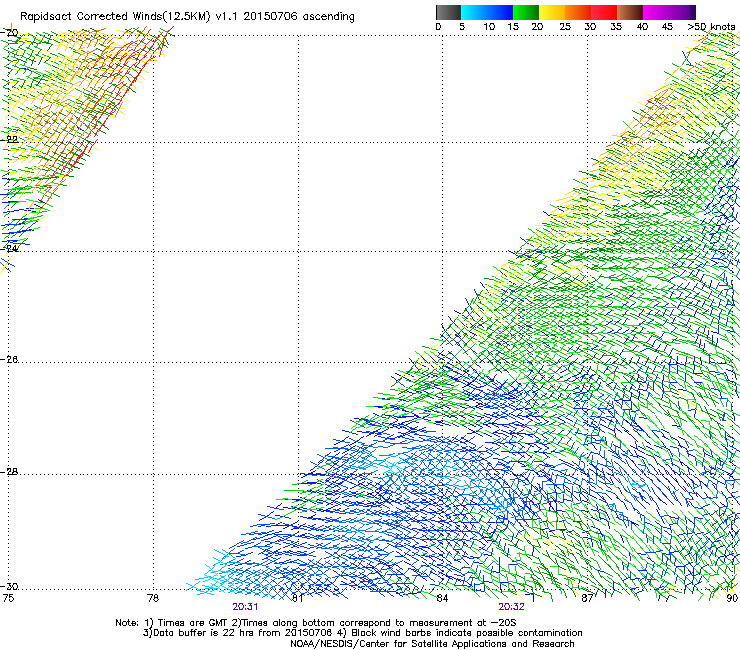Click the gray 0–5 knots legend color
The image size is (740, 650).
click(448, 12)
